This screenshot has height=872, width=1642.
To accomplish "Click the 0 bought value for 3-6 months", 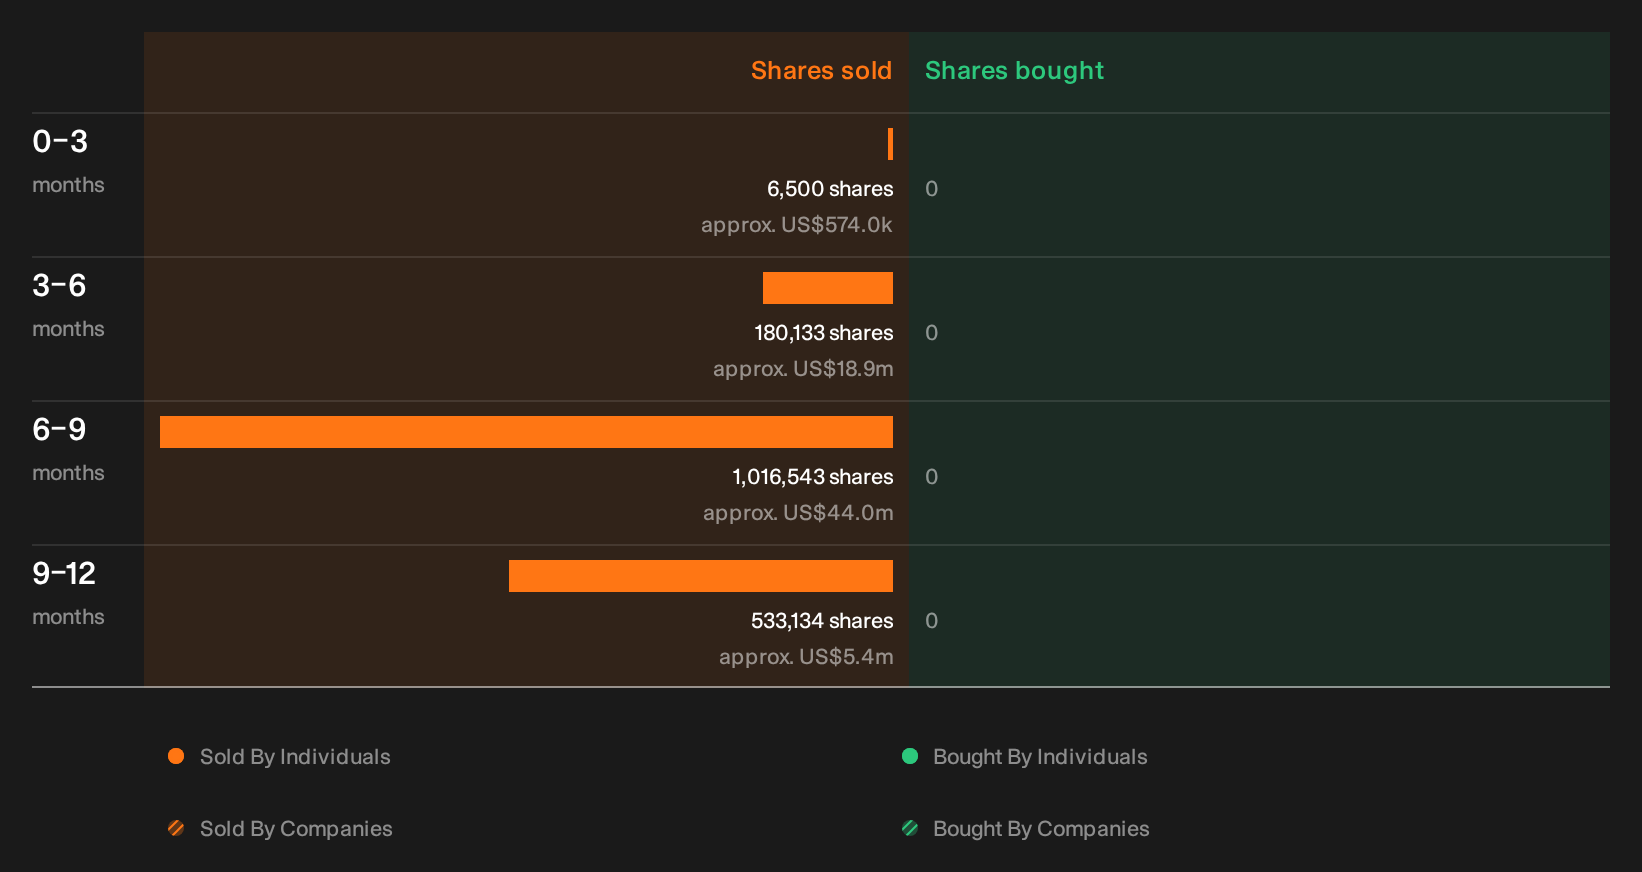I will click(932, 333).
